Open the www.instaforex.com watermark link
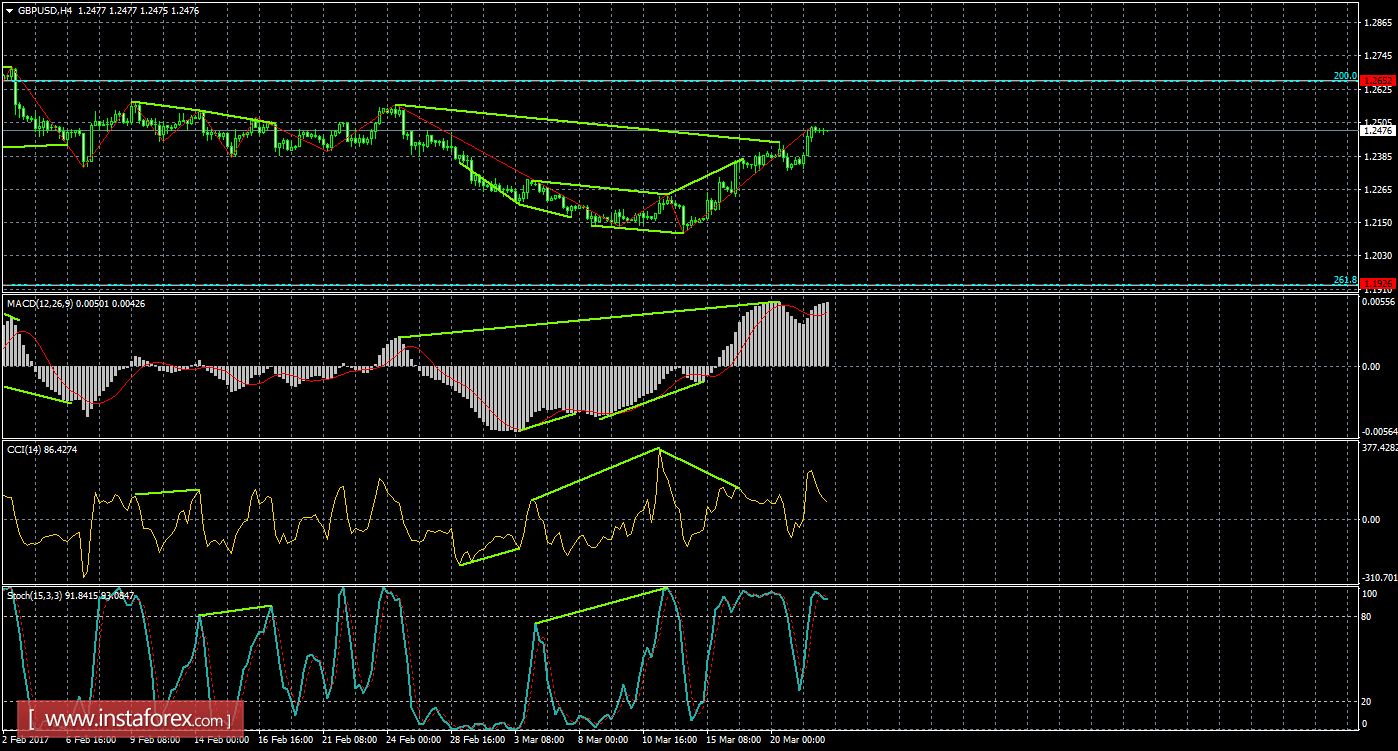Viewport: 1398px width, 751px height. (x=131, y=718)
